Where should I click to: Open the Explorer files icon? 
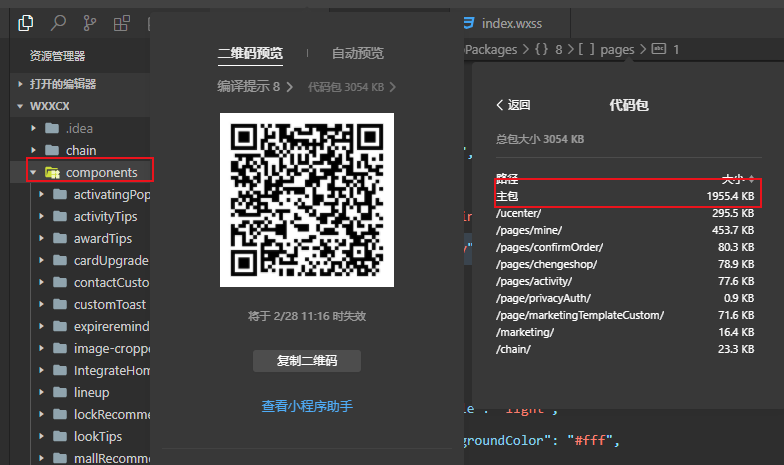pos(26,23)
